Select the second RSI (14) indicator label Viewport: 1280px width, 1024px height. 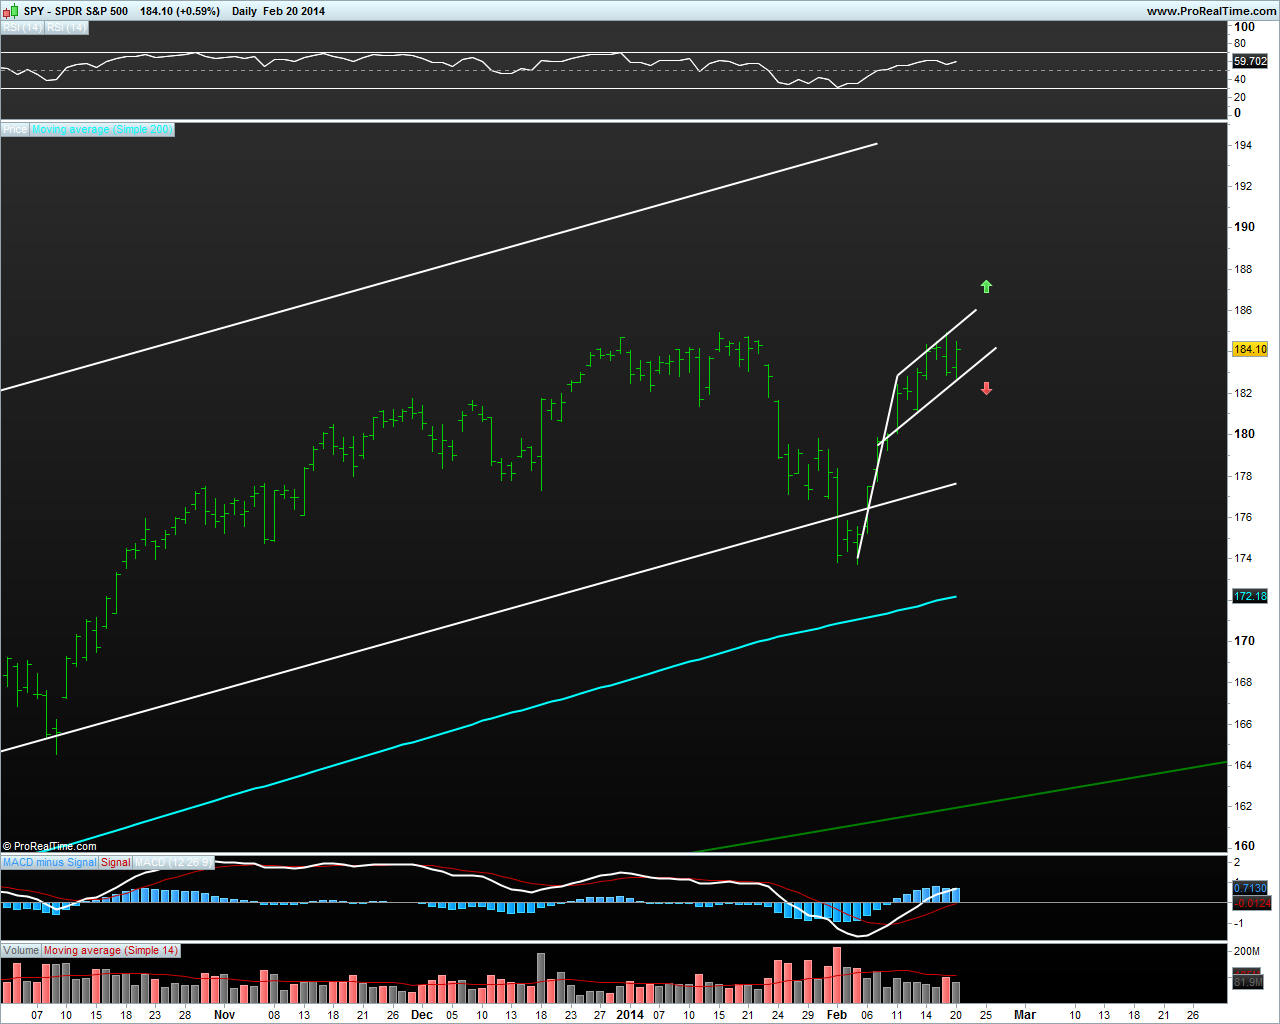[66, 28]
